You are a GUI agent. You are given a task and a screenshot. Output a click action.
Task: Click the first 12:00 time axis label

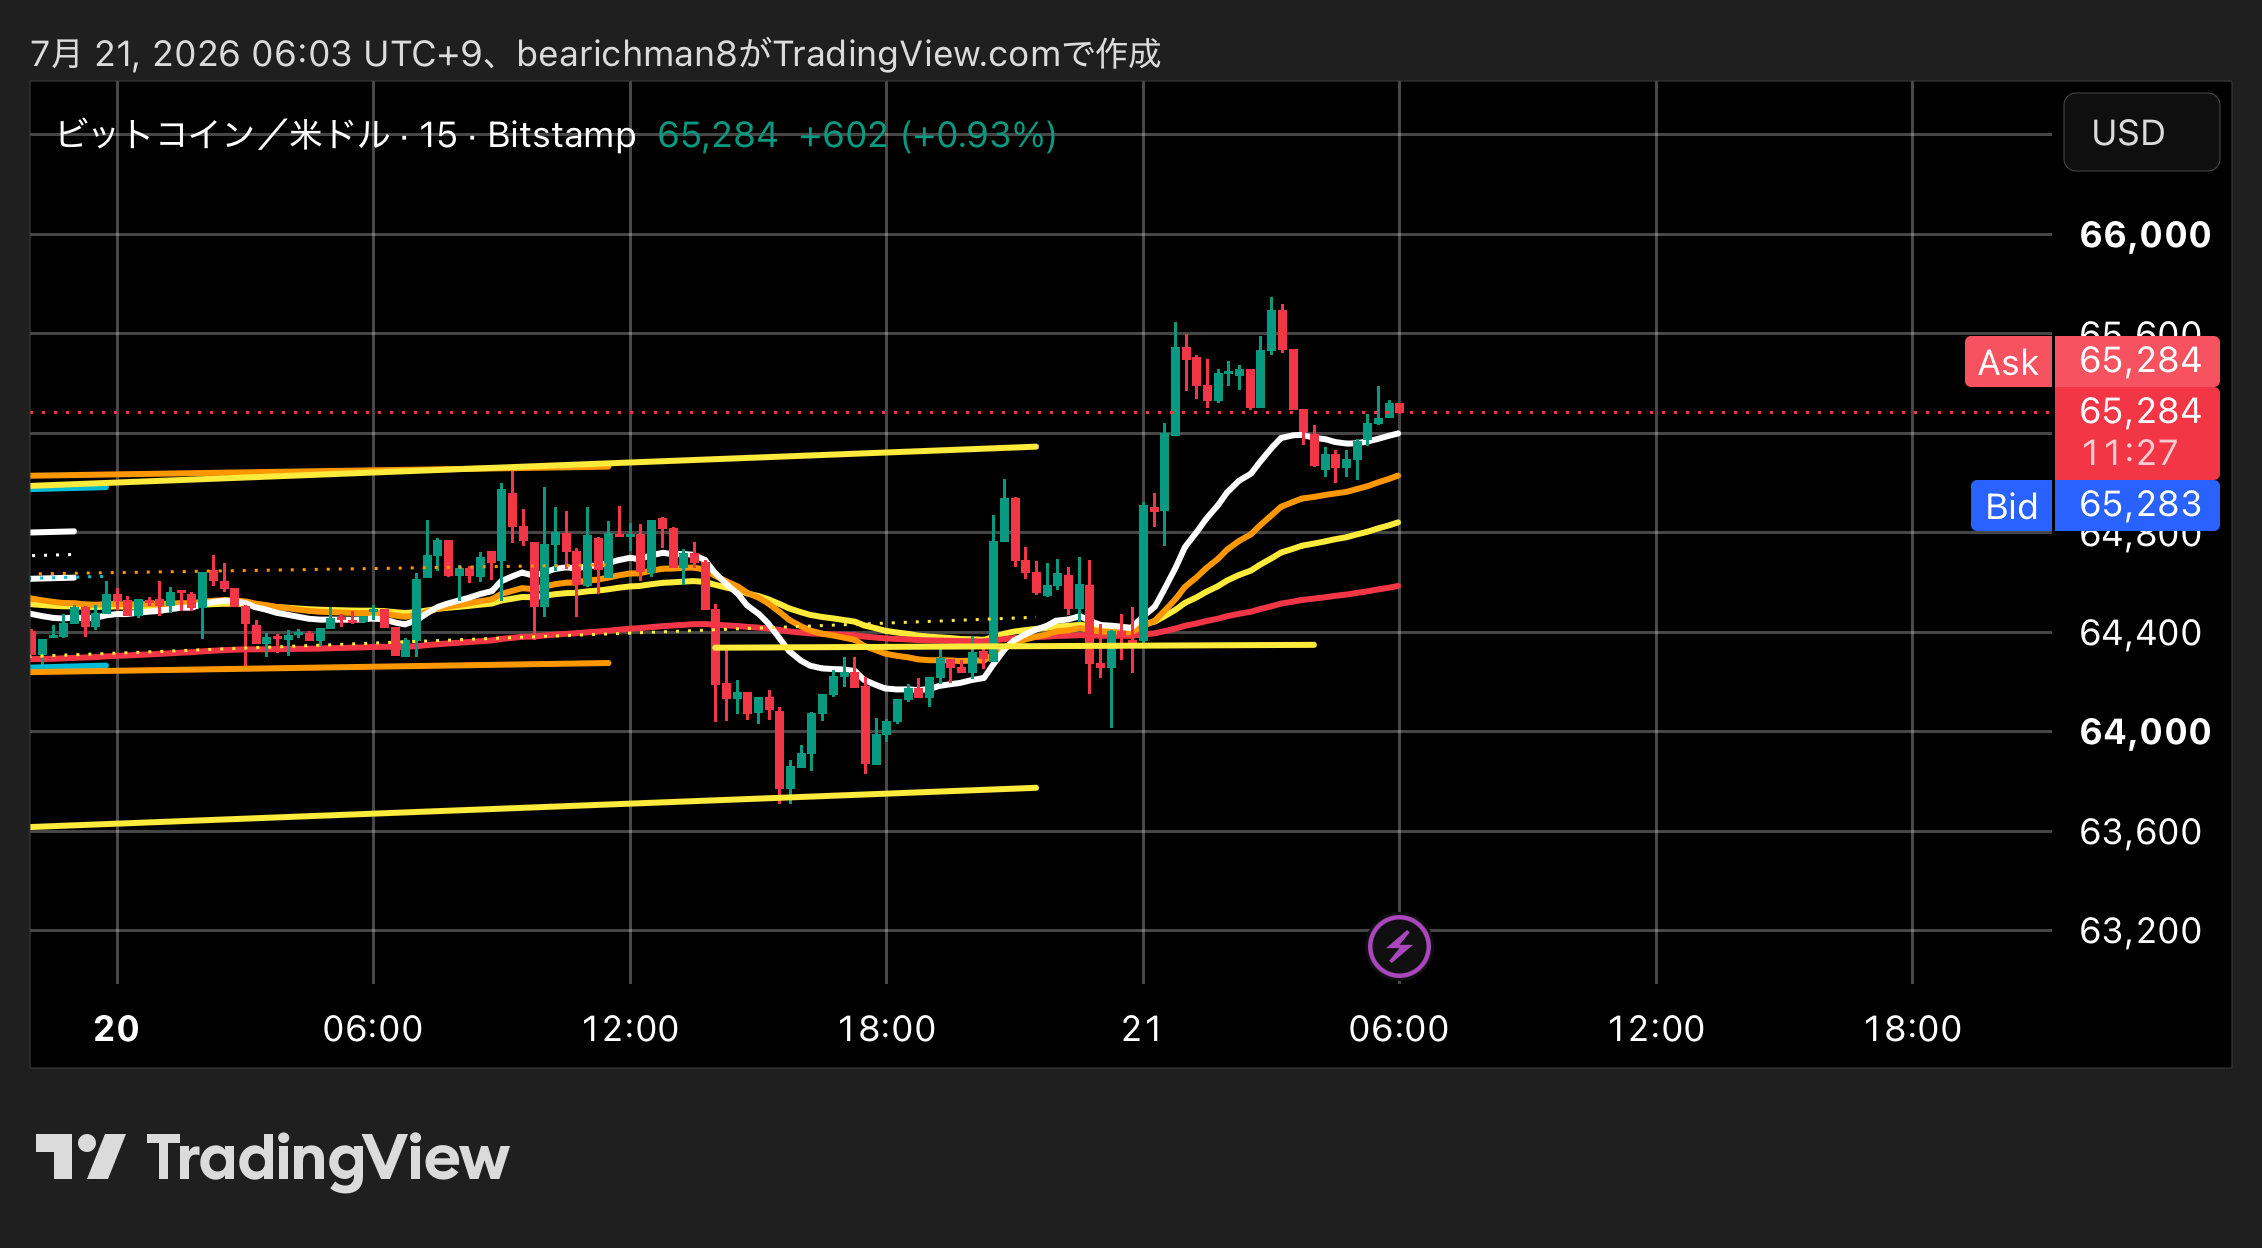[630, 1029]
